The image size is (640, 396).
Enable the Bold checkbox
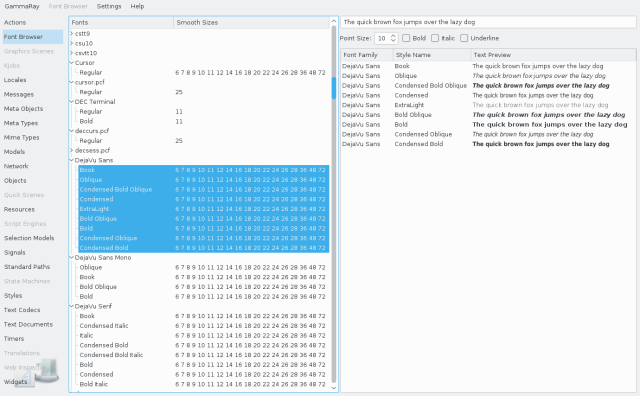pos(406,38)
